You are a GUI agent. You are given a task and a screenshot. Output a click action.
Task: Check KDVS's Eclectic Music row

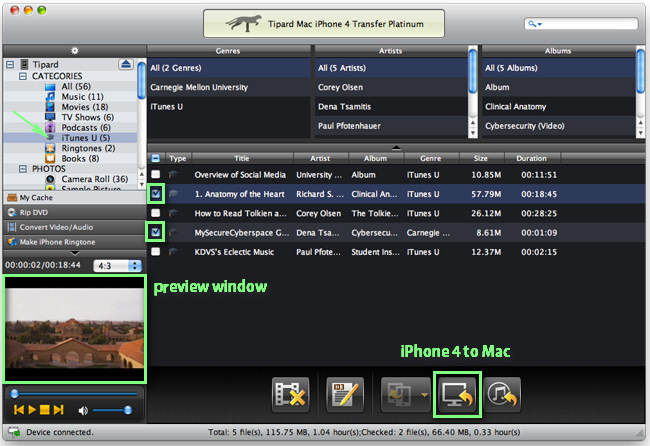[155, 251]
